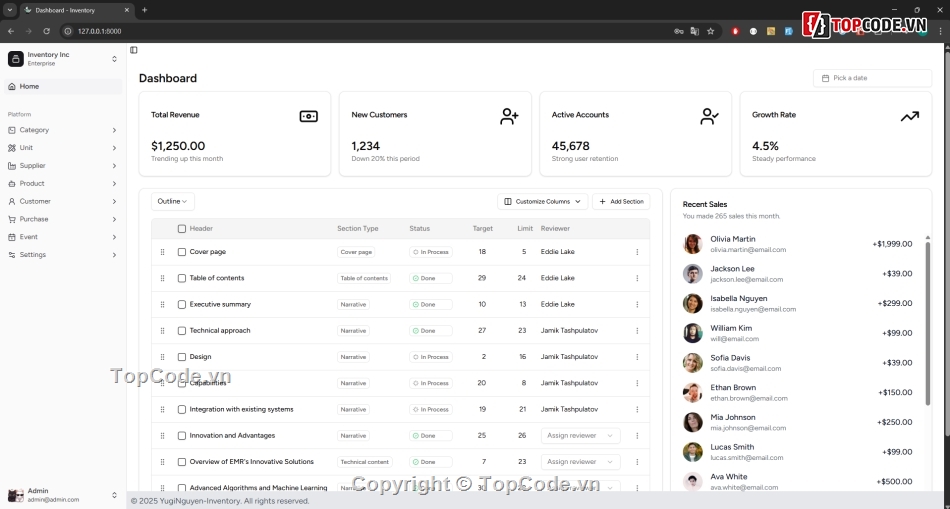This screenshot has height=509, width=950.
Task: Open row menu for Table of contents
Action: point(637,278)
